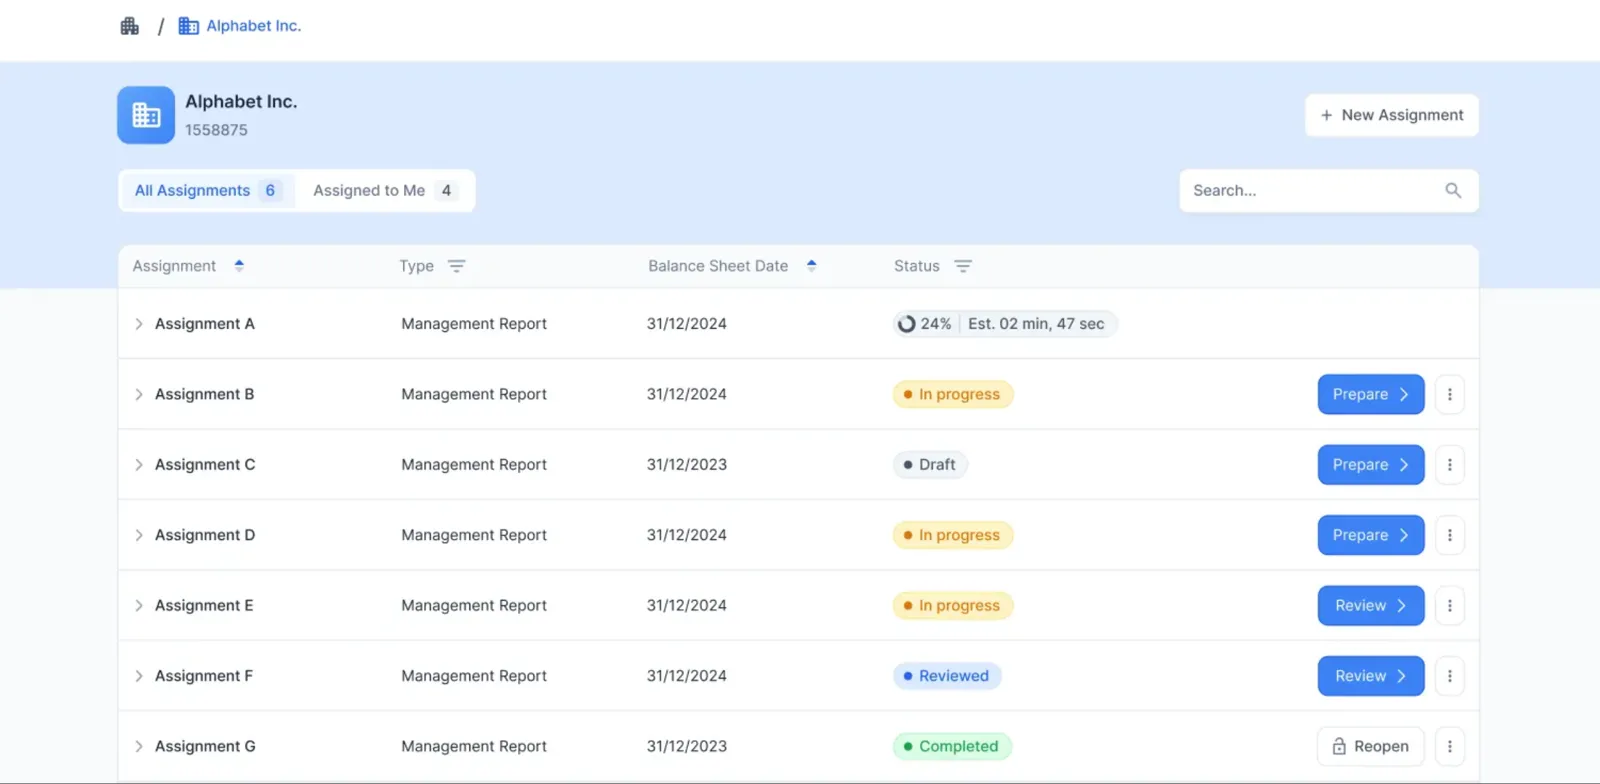Switch to the All Assignments tab
The width and height of the screenshot is (1600, 784).
pos(207,190)
